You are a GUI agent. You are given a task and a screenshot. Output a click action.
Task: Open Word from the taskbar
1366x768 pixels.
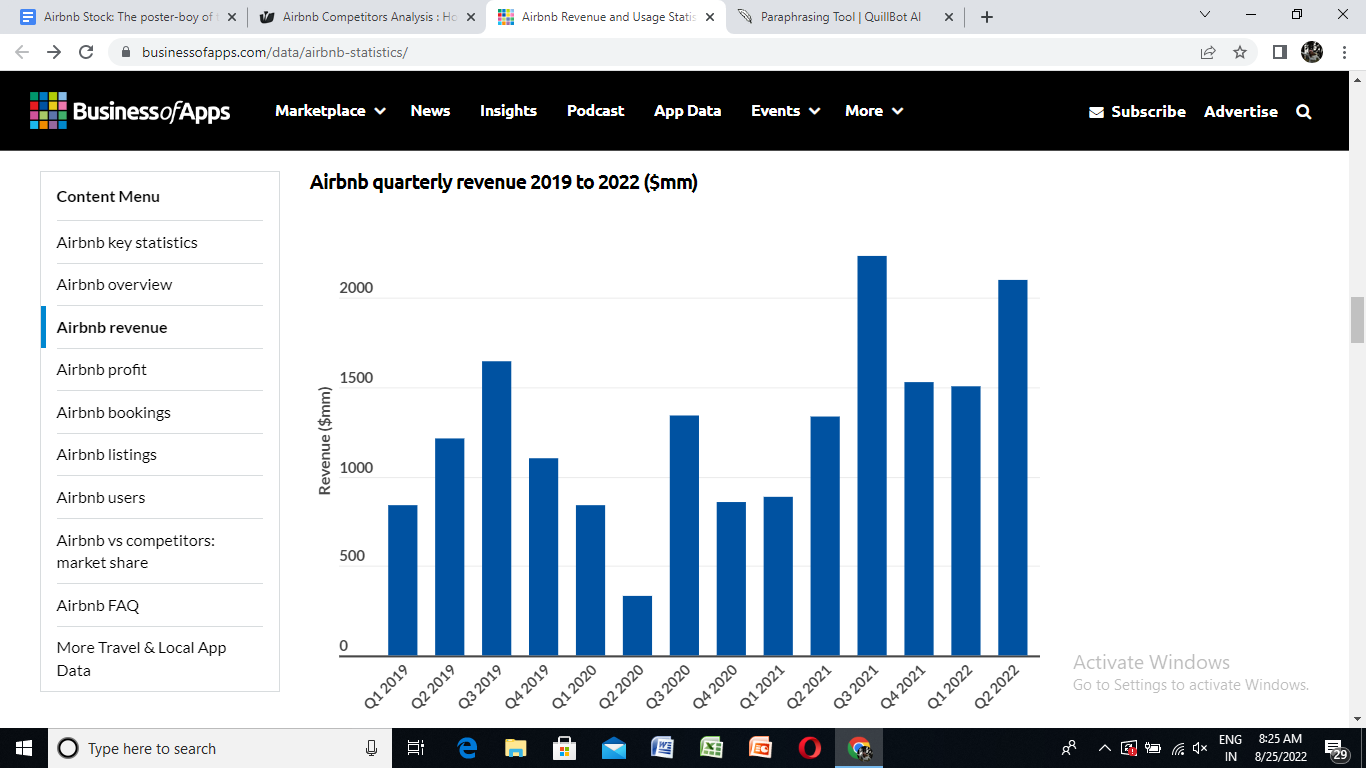coord(663,748)
